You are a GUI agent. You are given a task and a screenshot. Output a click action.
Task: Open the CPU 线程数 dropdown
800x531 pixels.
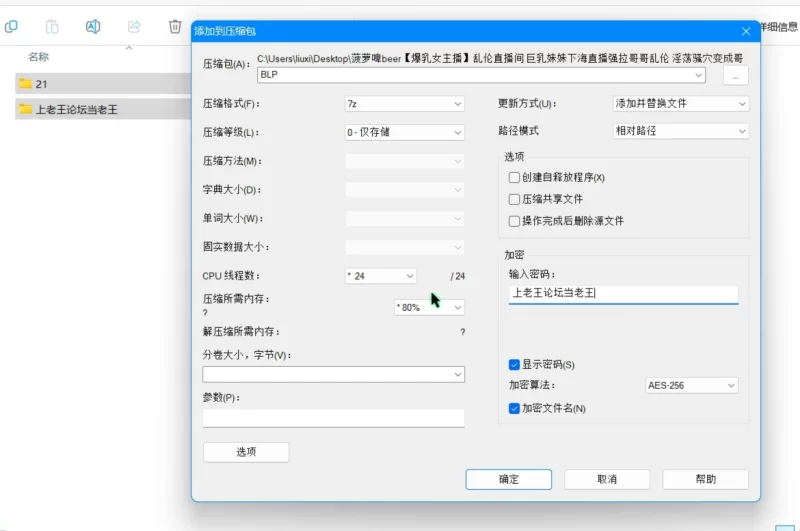click(381, 276)
